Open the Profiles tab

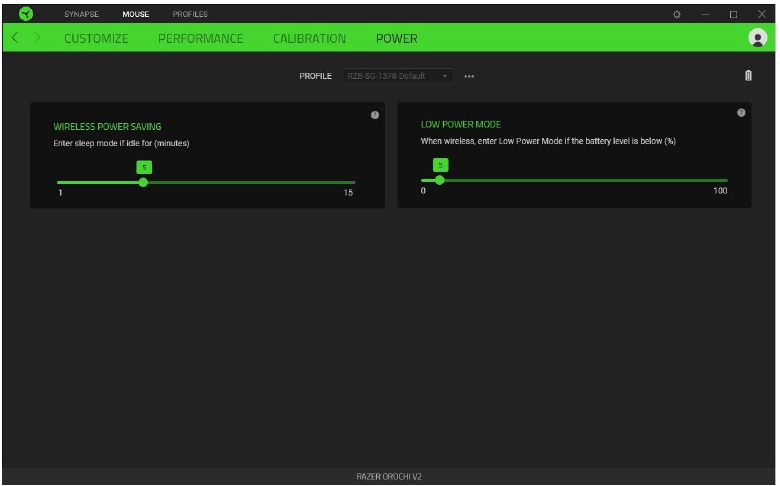[x=190, y=14]
